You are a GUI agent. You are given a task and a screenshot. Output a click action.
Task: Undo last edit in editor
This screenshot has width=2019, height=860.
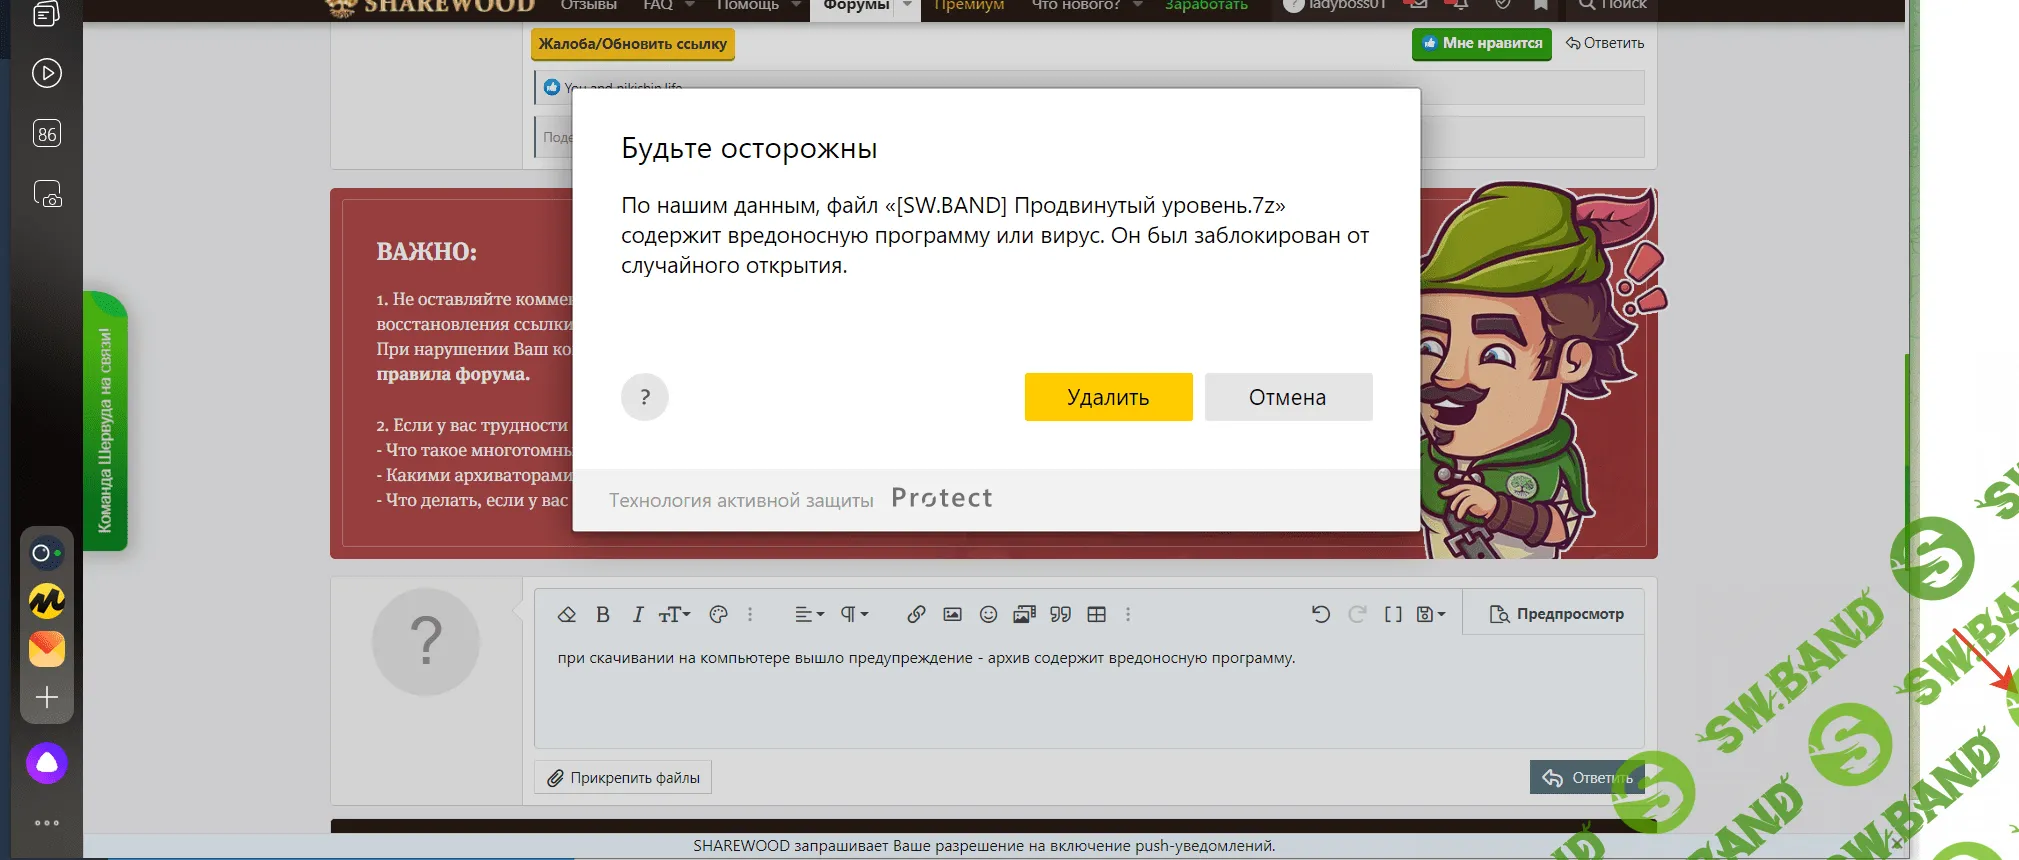(x=1321, y=615)
